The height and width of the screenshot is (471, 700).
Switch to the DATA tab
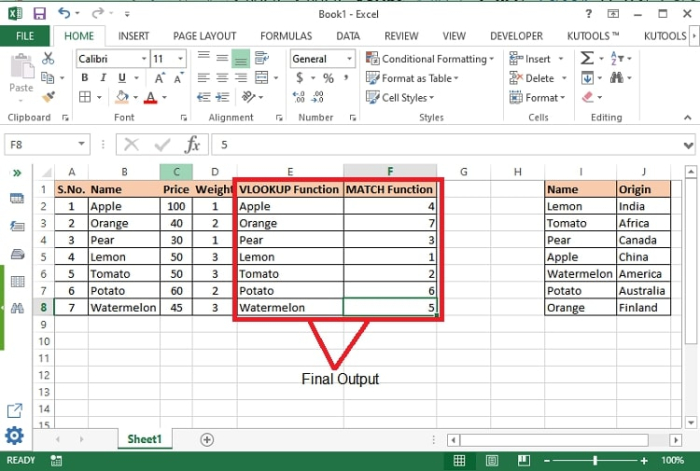[x=348, y=36]
